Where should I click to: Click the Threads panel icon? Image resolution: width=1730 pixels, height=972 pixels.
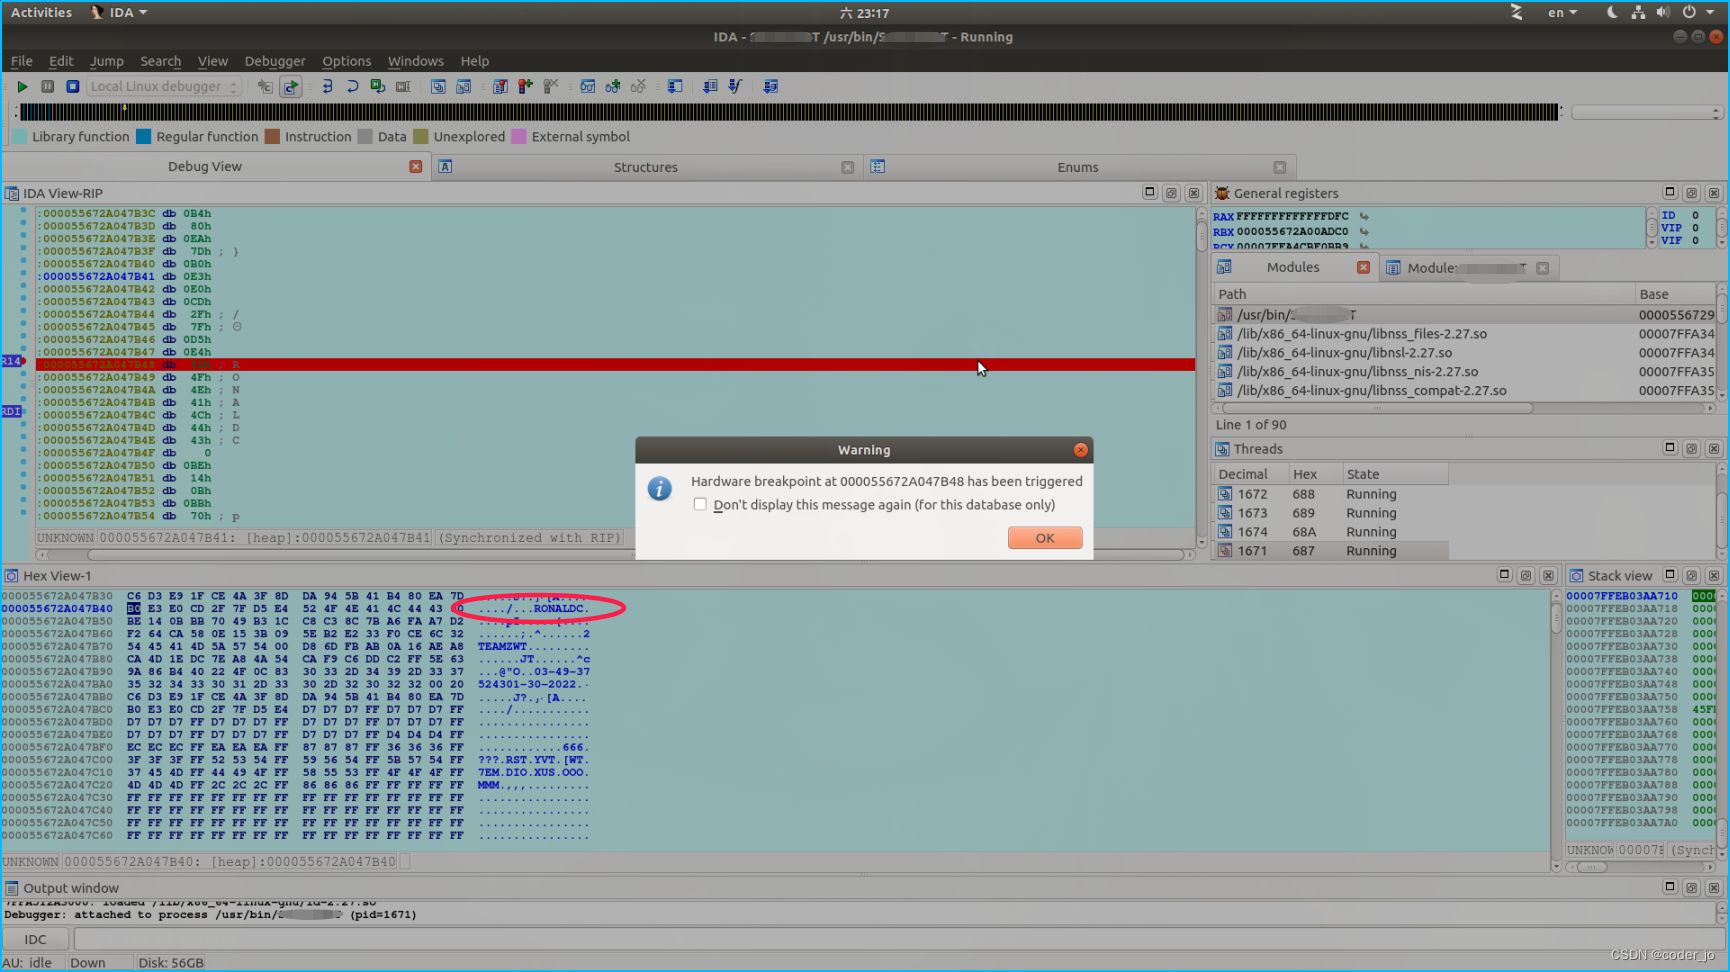click(x=1222, y=449)
